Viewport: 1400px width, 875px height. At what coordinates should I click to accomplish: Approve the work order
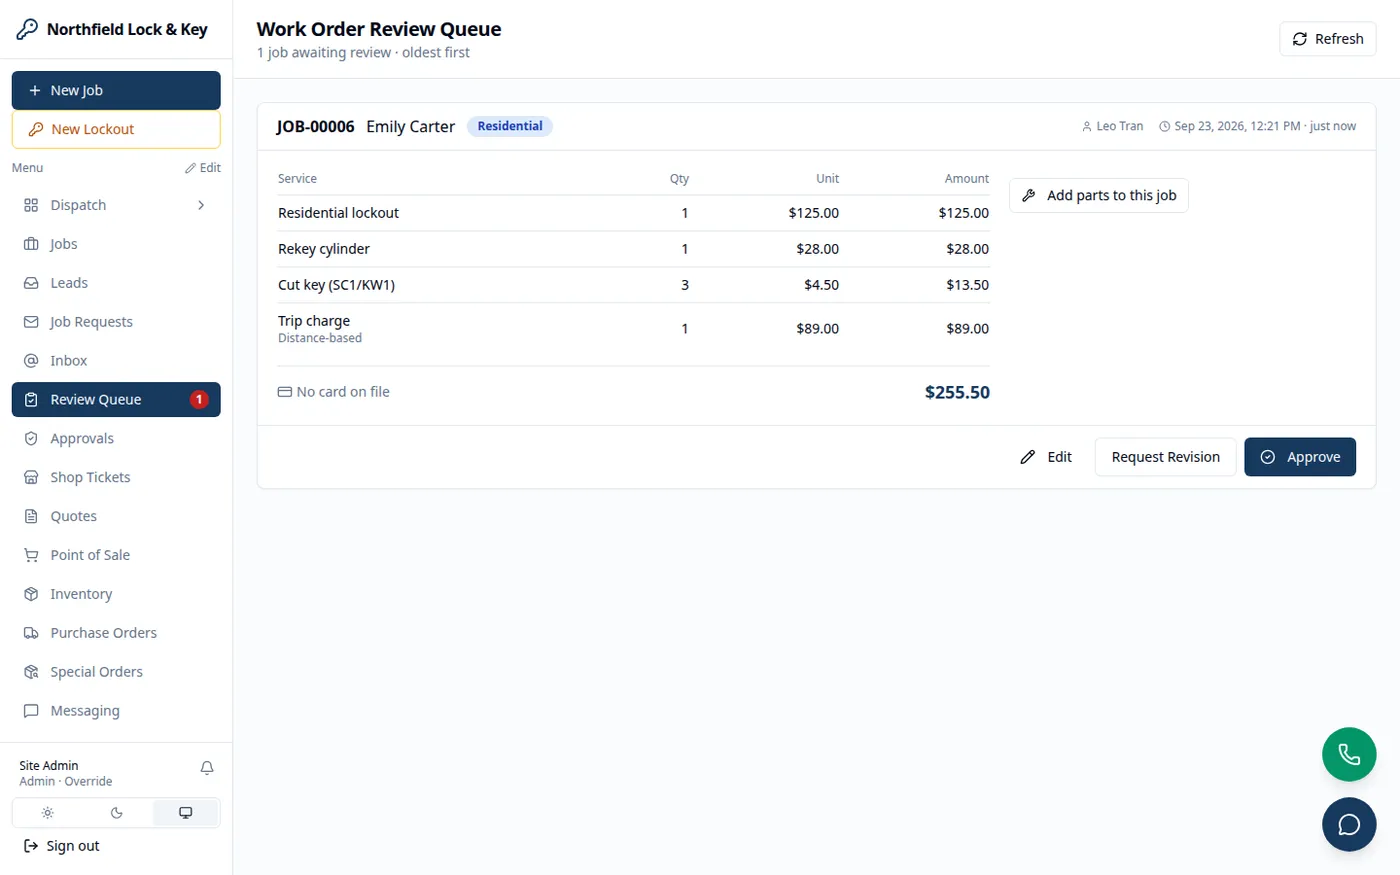pyautogui.click(x=1300, y=457)
